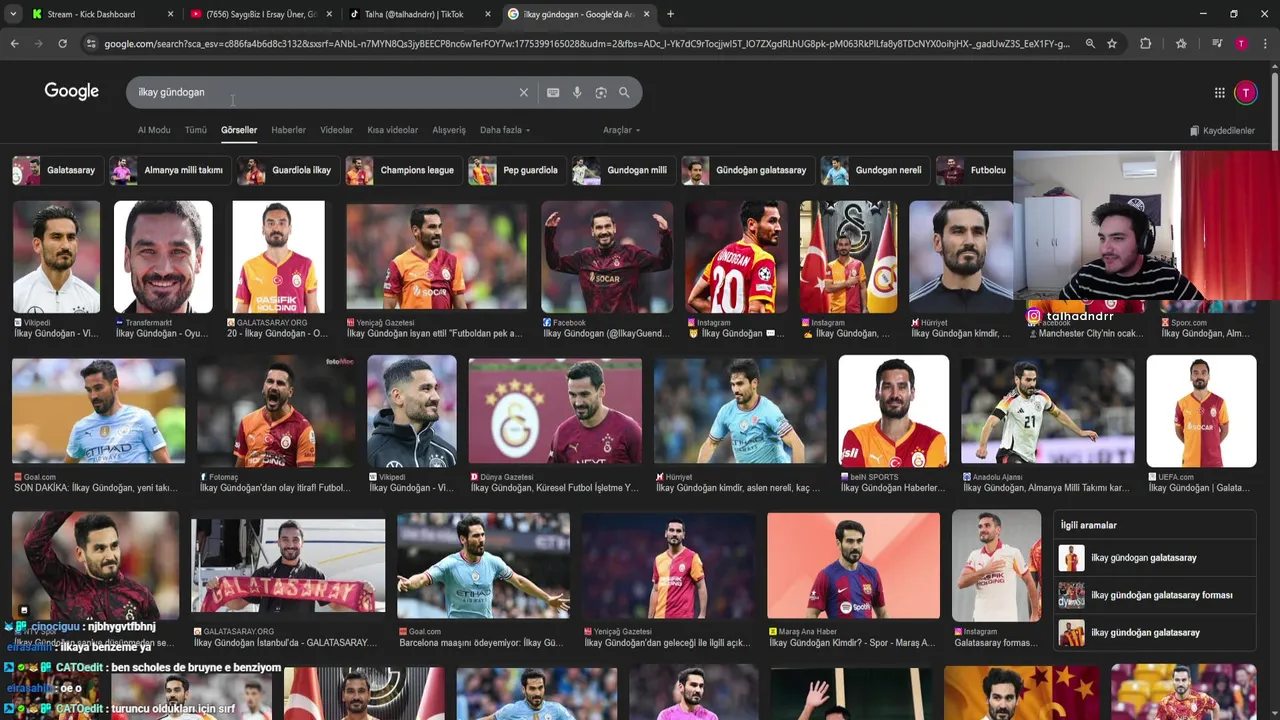Open the Anadolu Ajansı image result
The image size is (1280, 720).
(x=1047, y=411)
